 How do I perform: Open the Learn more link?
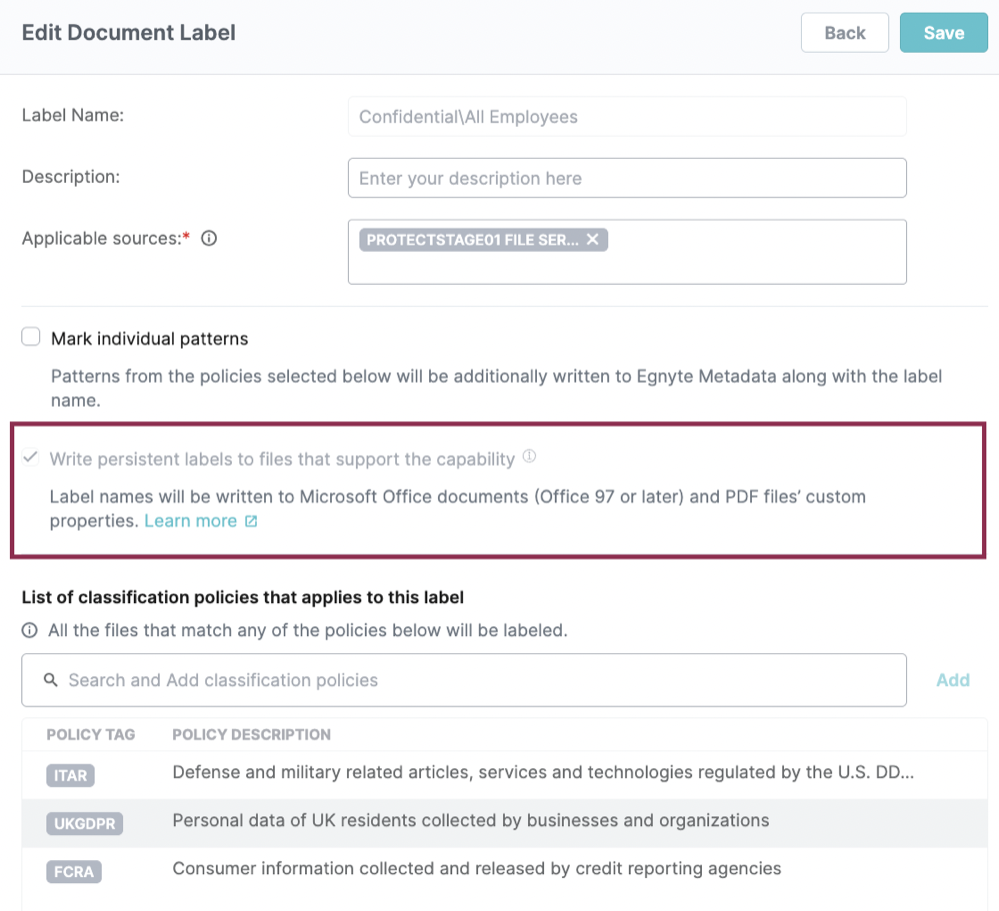(x=190, y=520)
